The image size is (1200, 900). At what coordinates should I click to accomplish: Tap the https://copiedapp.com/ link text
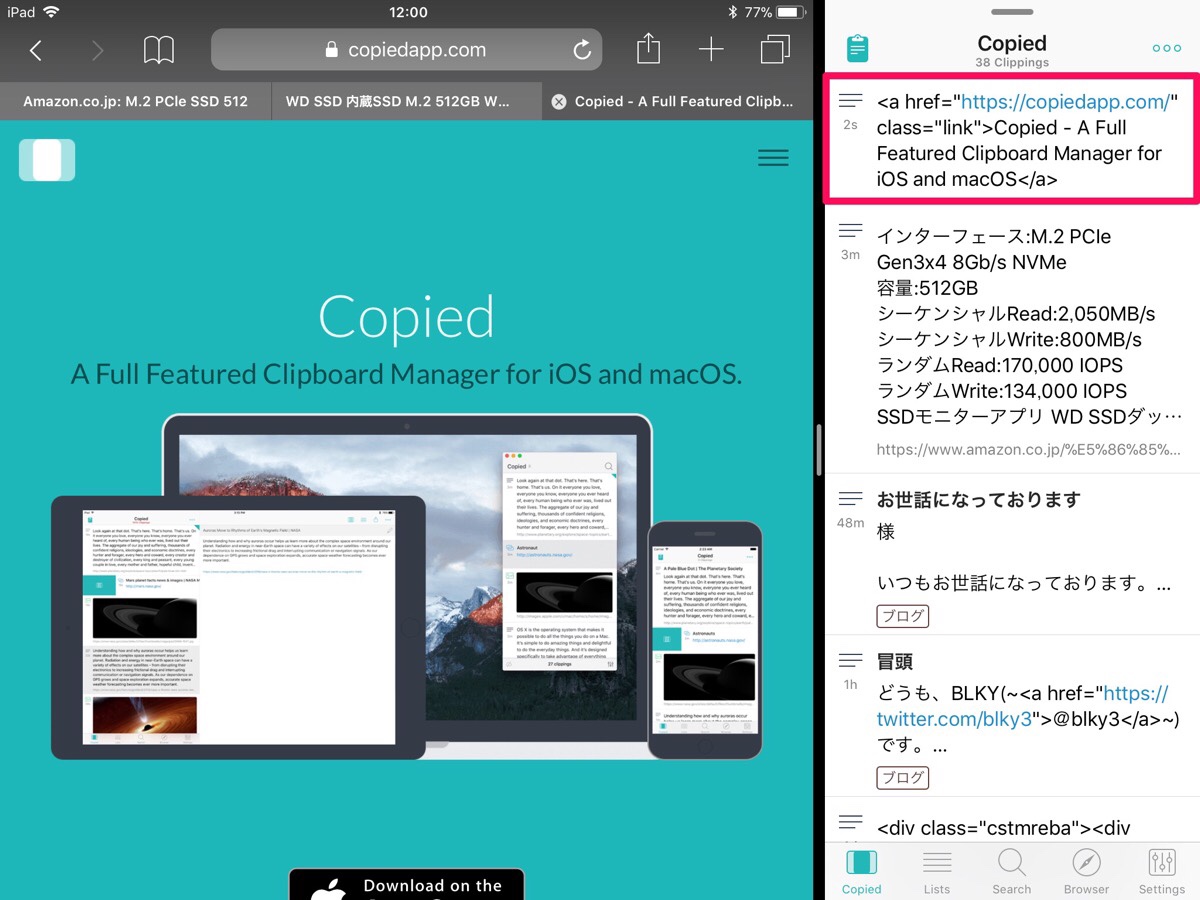click(1064, 101)
